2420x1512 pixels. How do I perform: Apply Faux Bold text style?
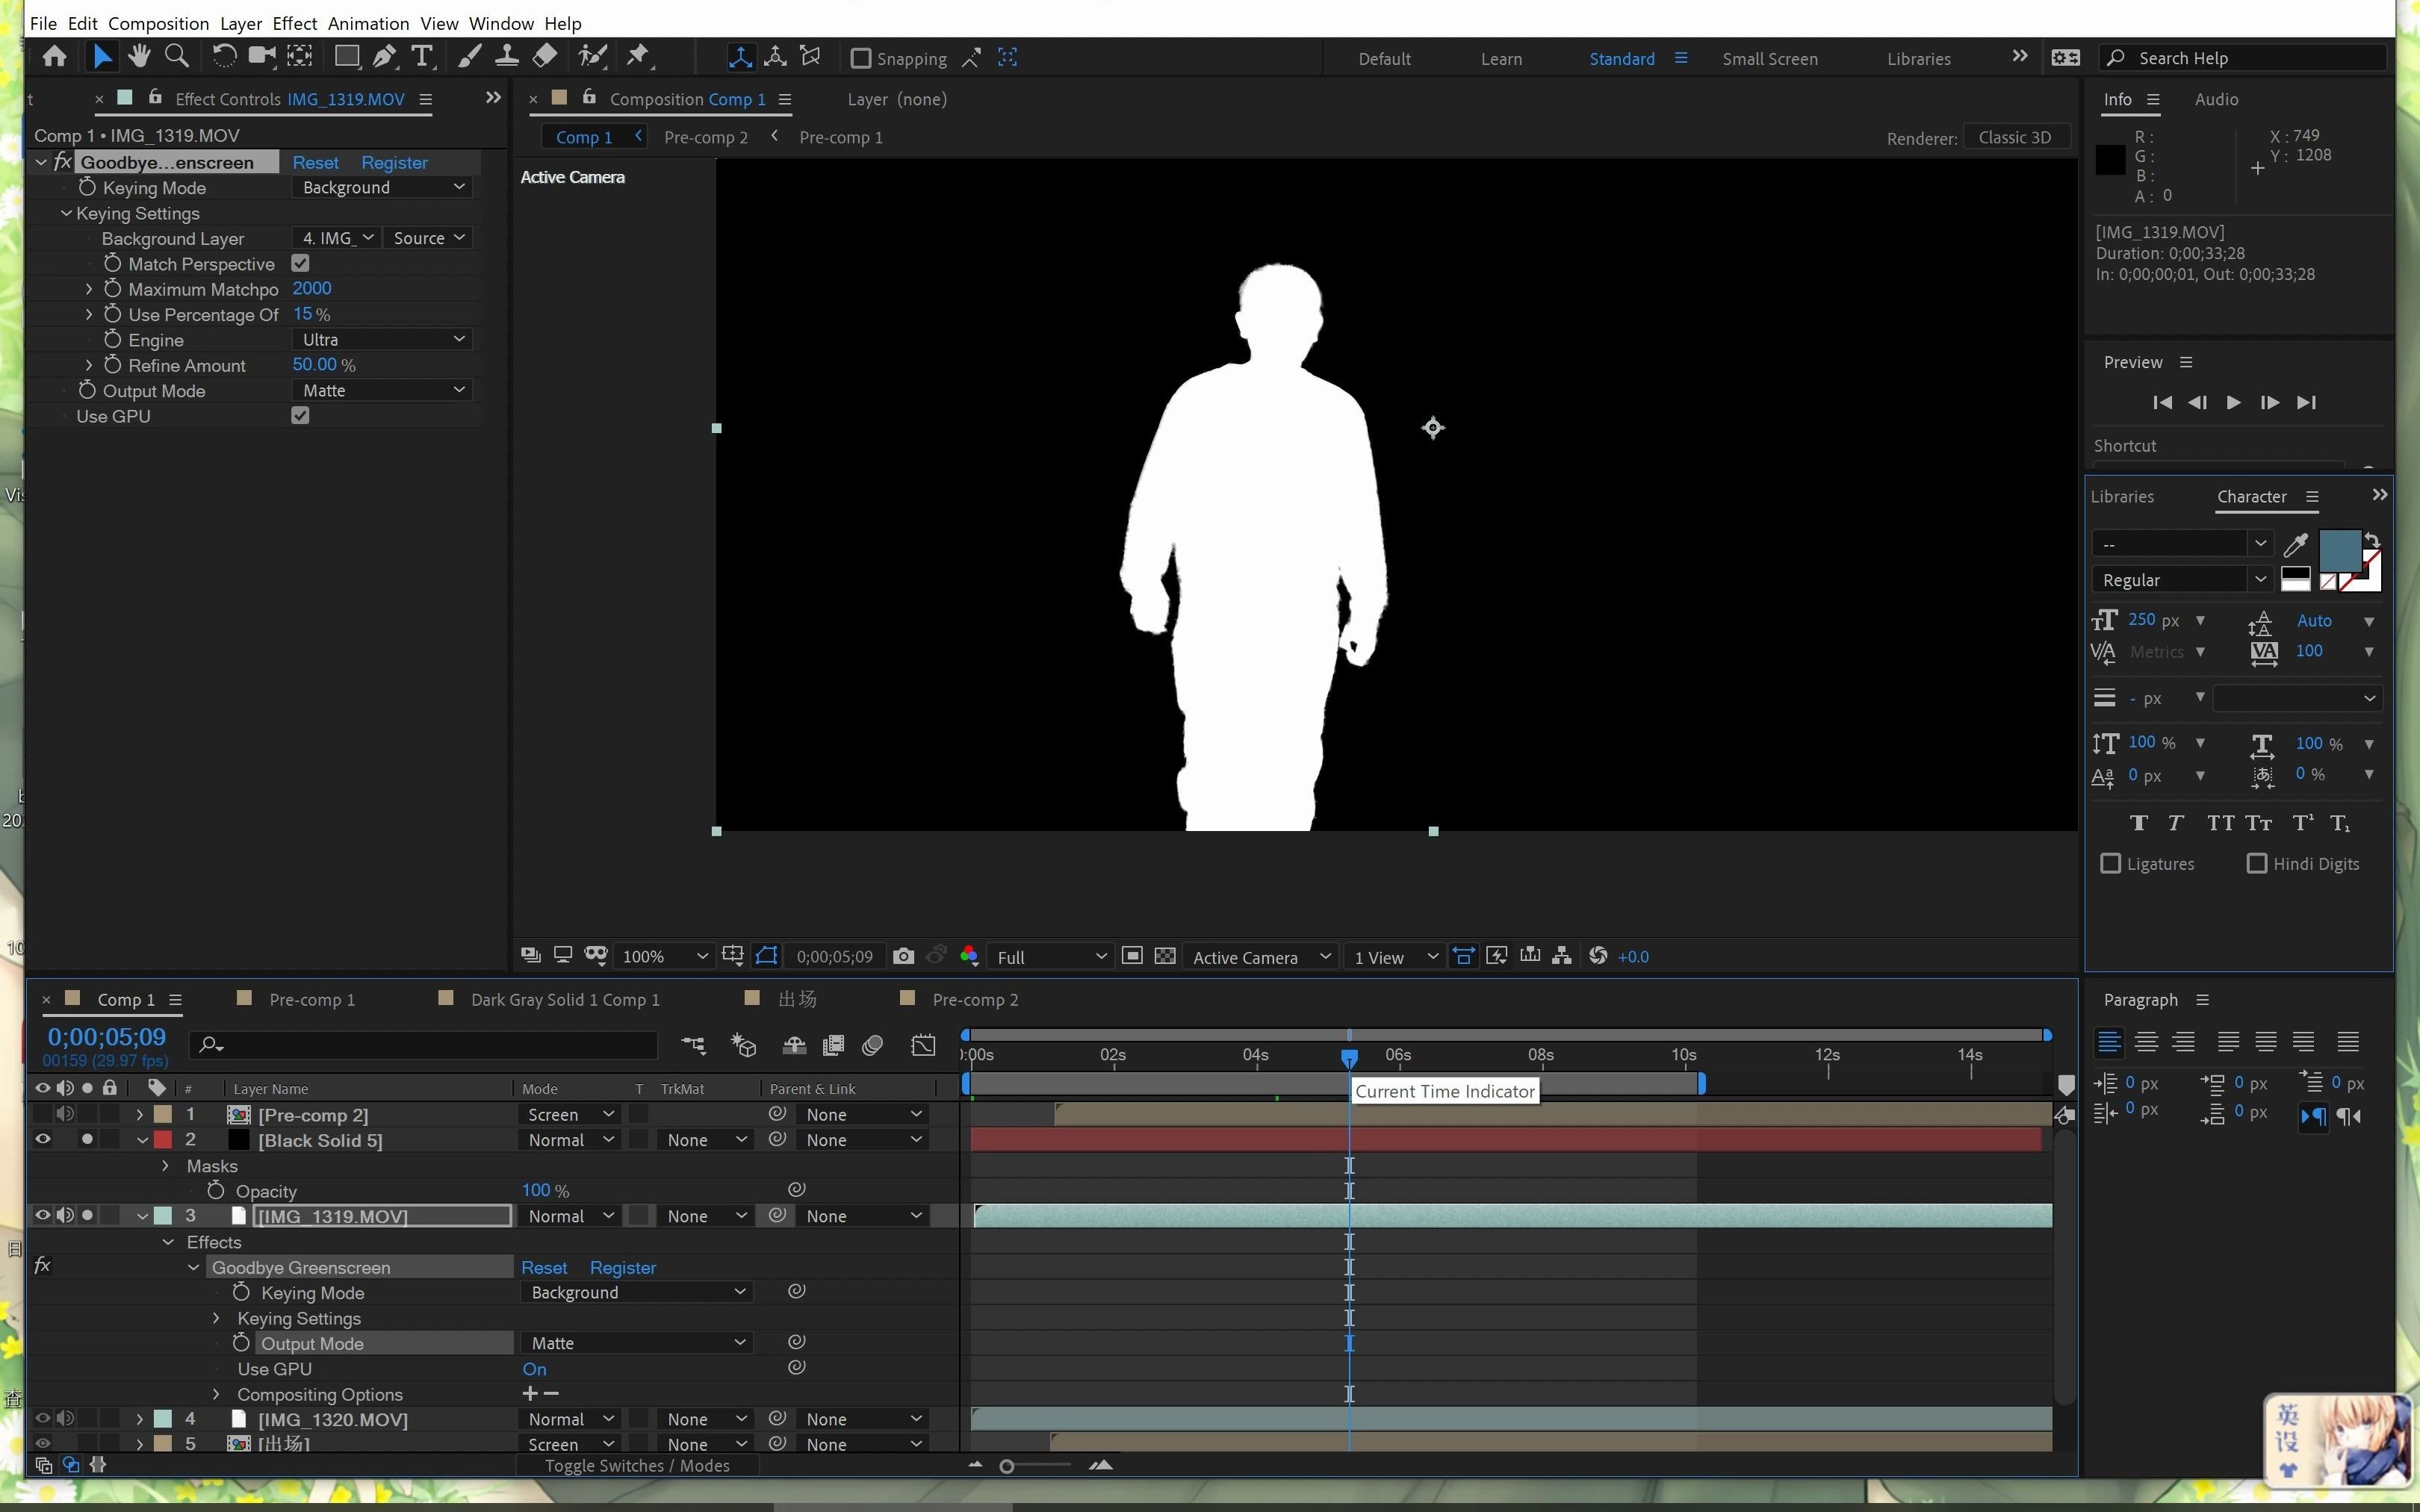(2139, 824)
